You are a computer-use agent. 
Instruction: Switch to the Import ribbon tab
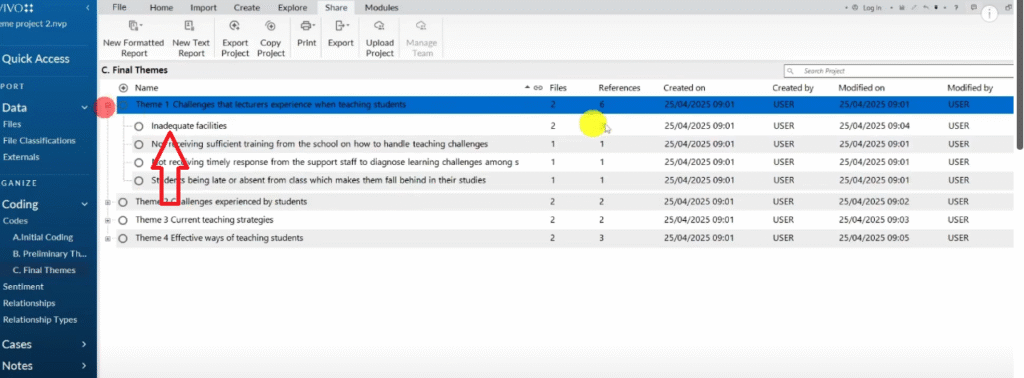203,8
